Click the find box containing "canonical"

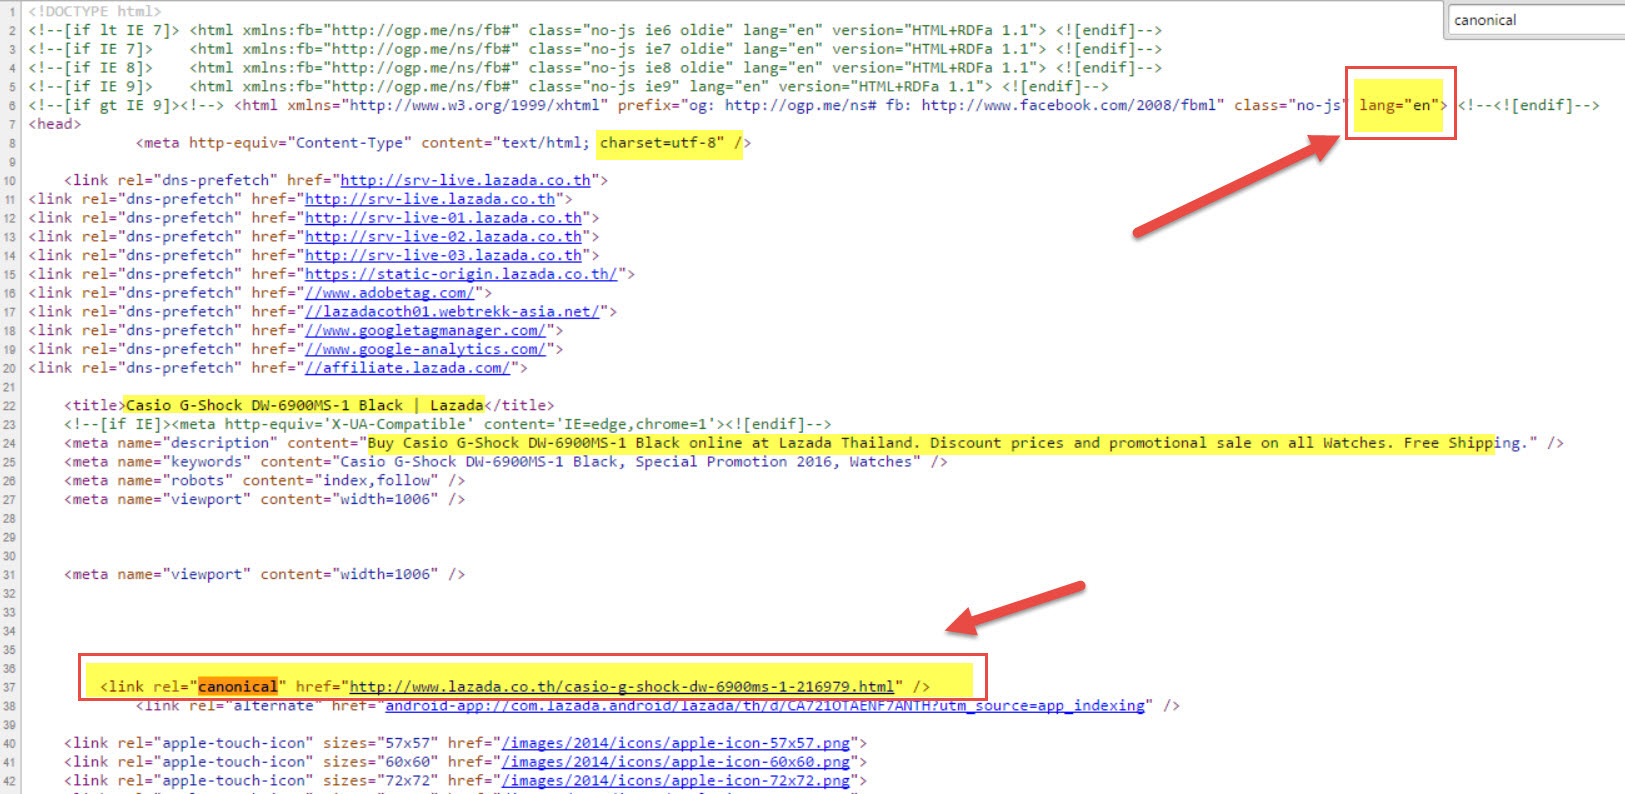click(x=1535, y=20)
